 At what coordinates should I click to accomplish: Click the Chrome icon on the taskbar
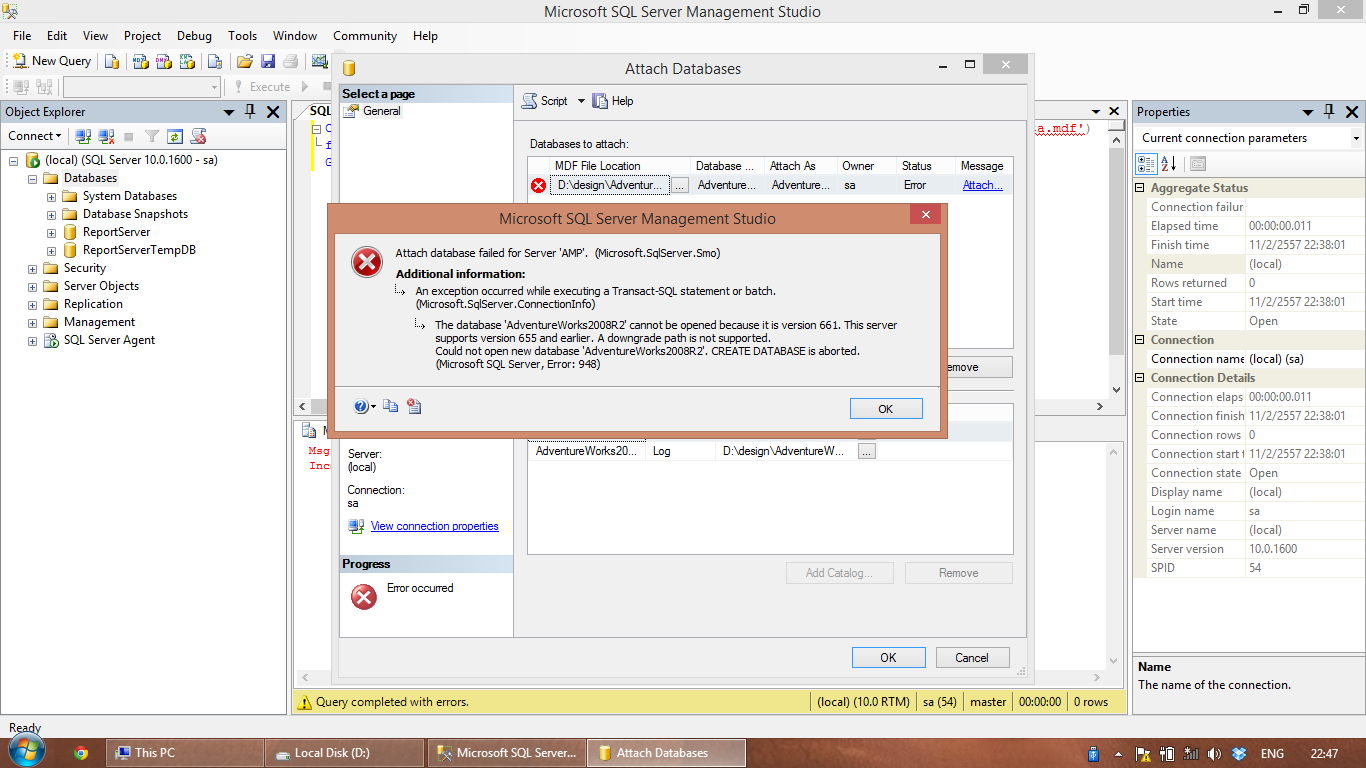[81, 753]
